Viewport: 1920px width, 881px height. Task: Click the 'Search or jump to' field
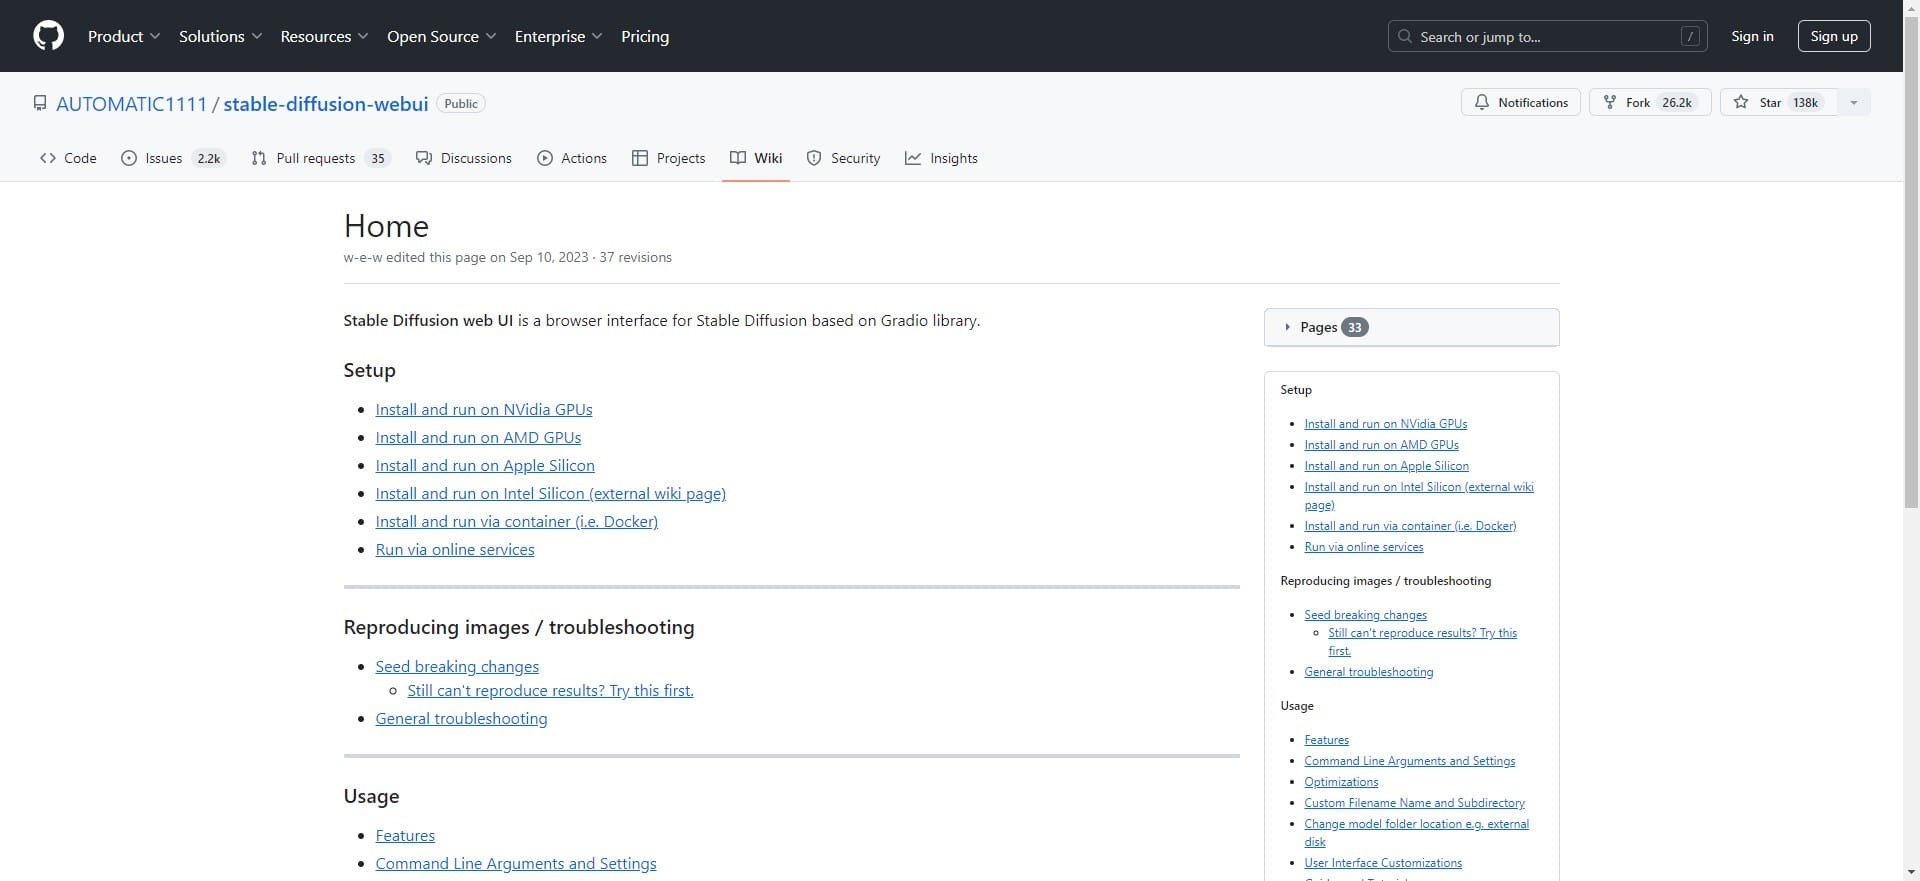[x=1548, y=36]
